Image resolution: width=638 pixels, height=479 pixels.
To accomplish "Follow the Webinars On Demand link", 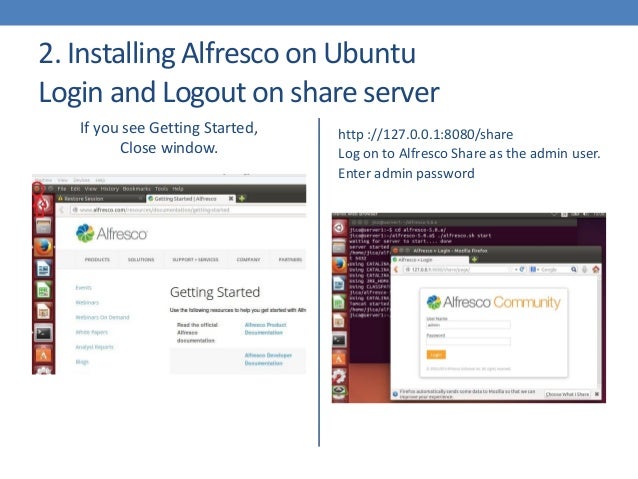I will pyautogui.click(x=103, y=317).
